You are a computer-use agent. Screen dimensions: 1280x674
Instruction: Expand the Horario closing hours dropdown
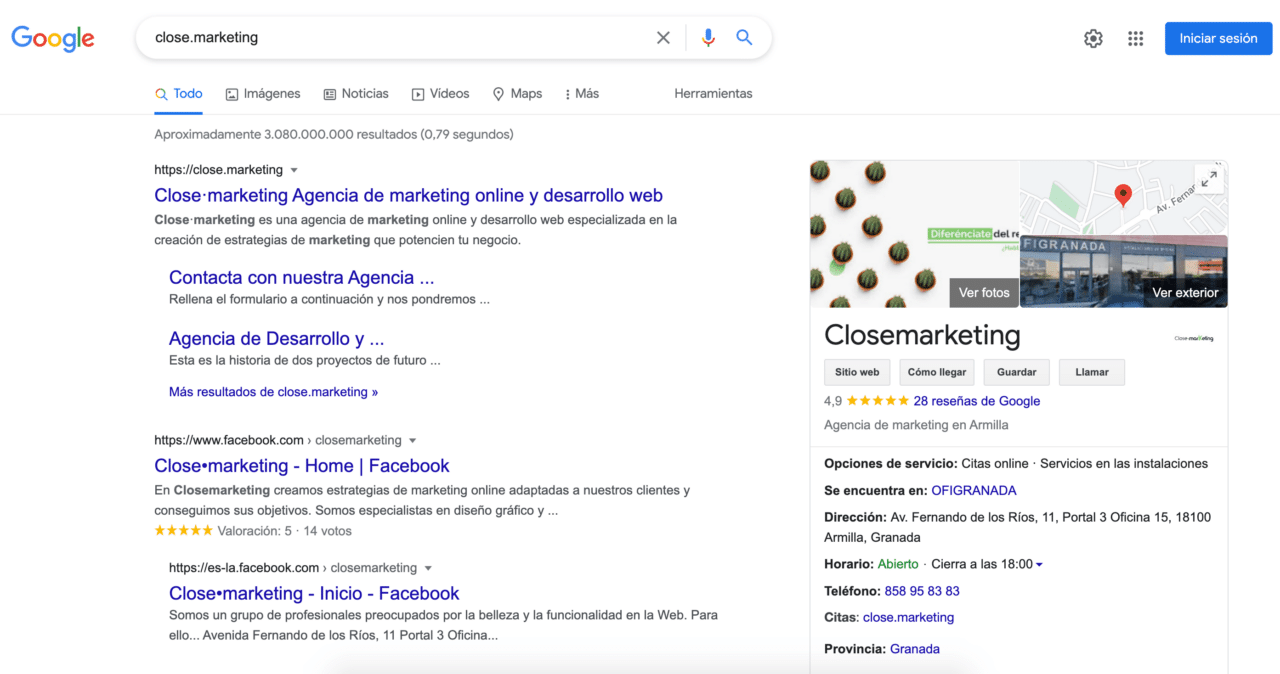[1037, 563]
